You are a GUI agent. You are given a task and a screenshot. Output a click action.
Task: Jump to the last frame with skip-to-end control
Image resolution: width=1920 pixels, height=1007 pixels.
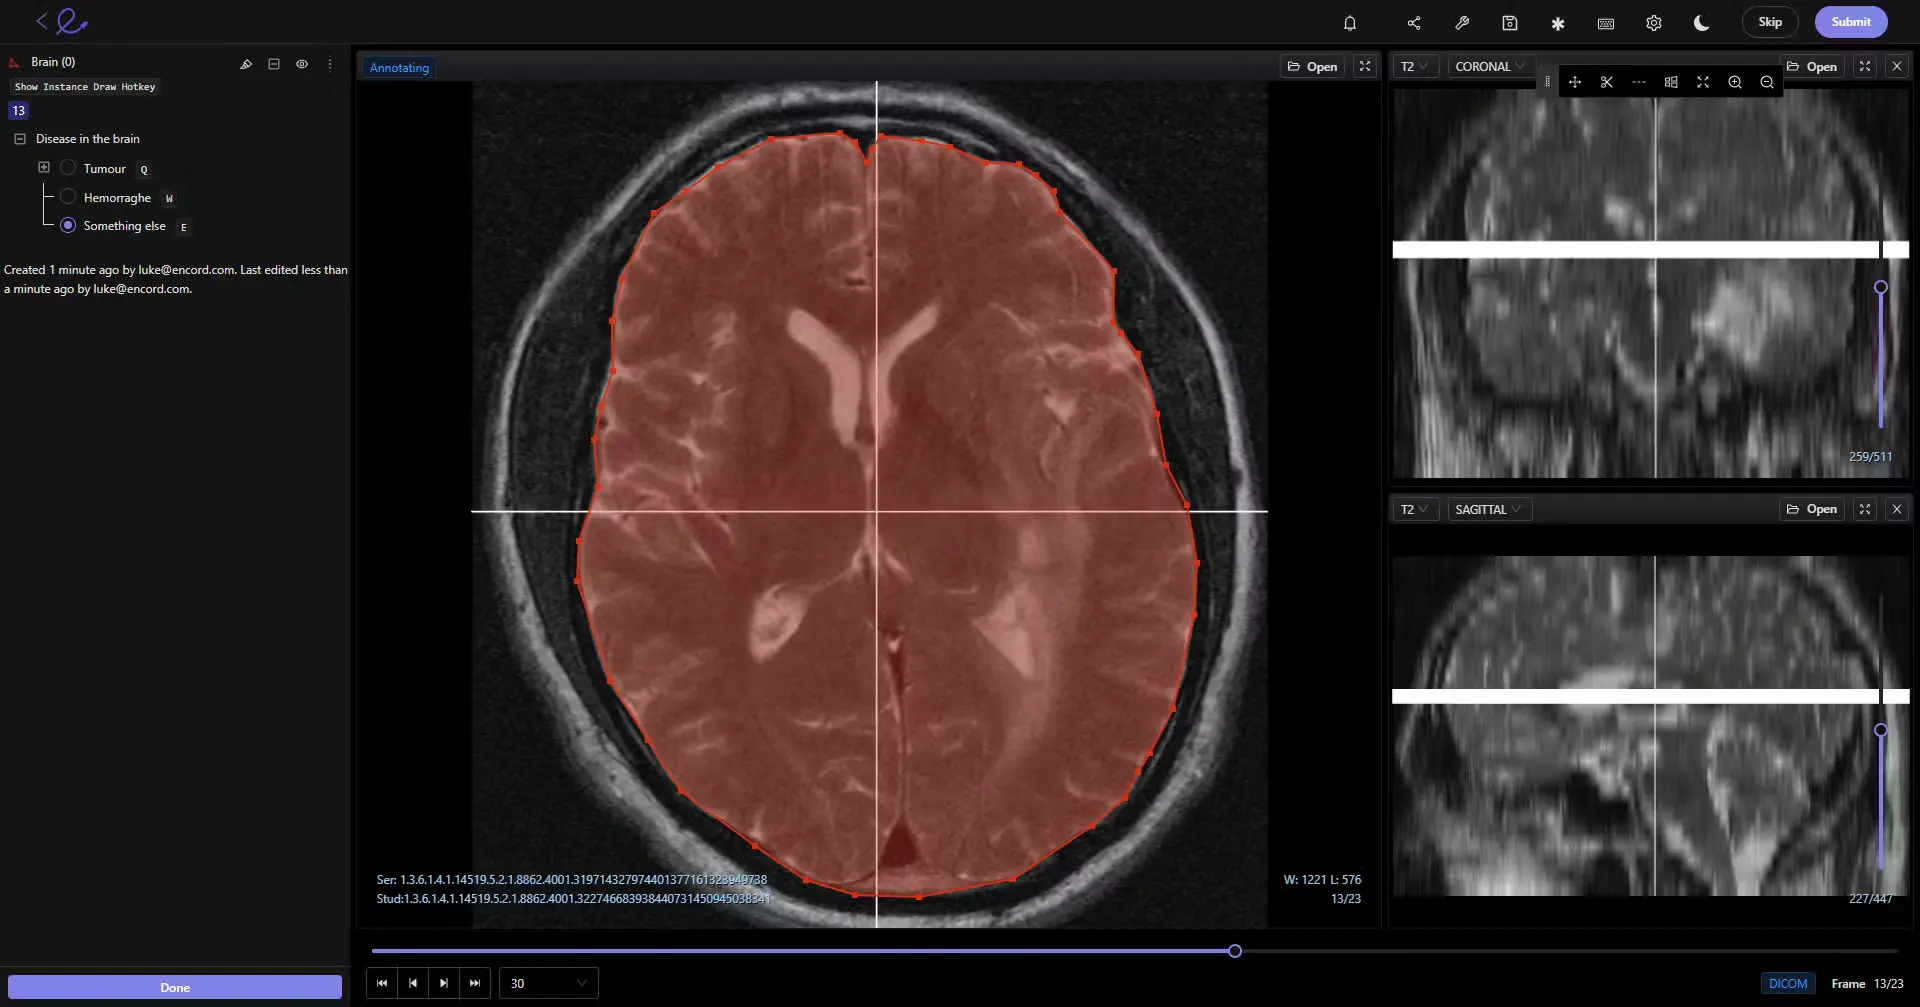(475, 983)
